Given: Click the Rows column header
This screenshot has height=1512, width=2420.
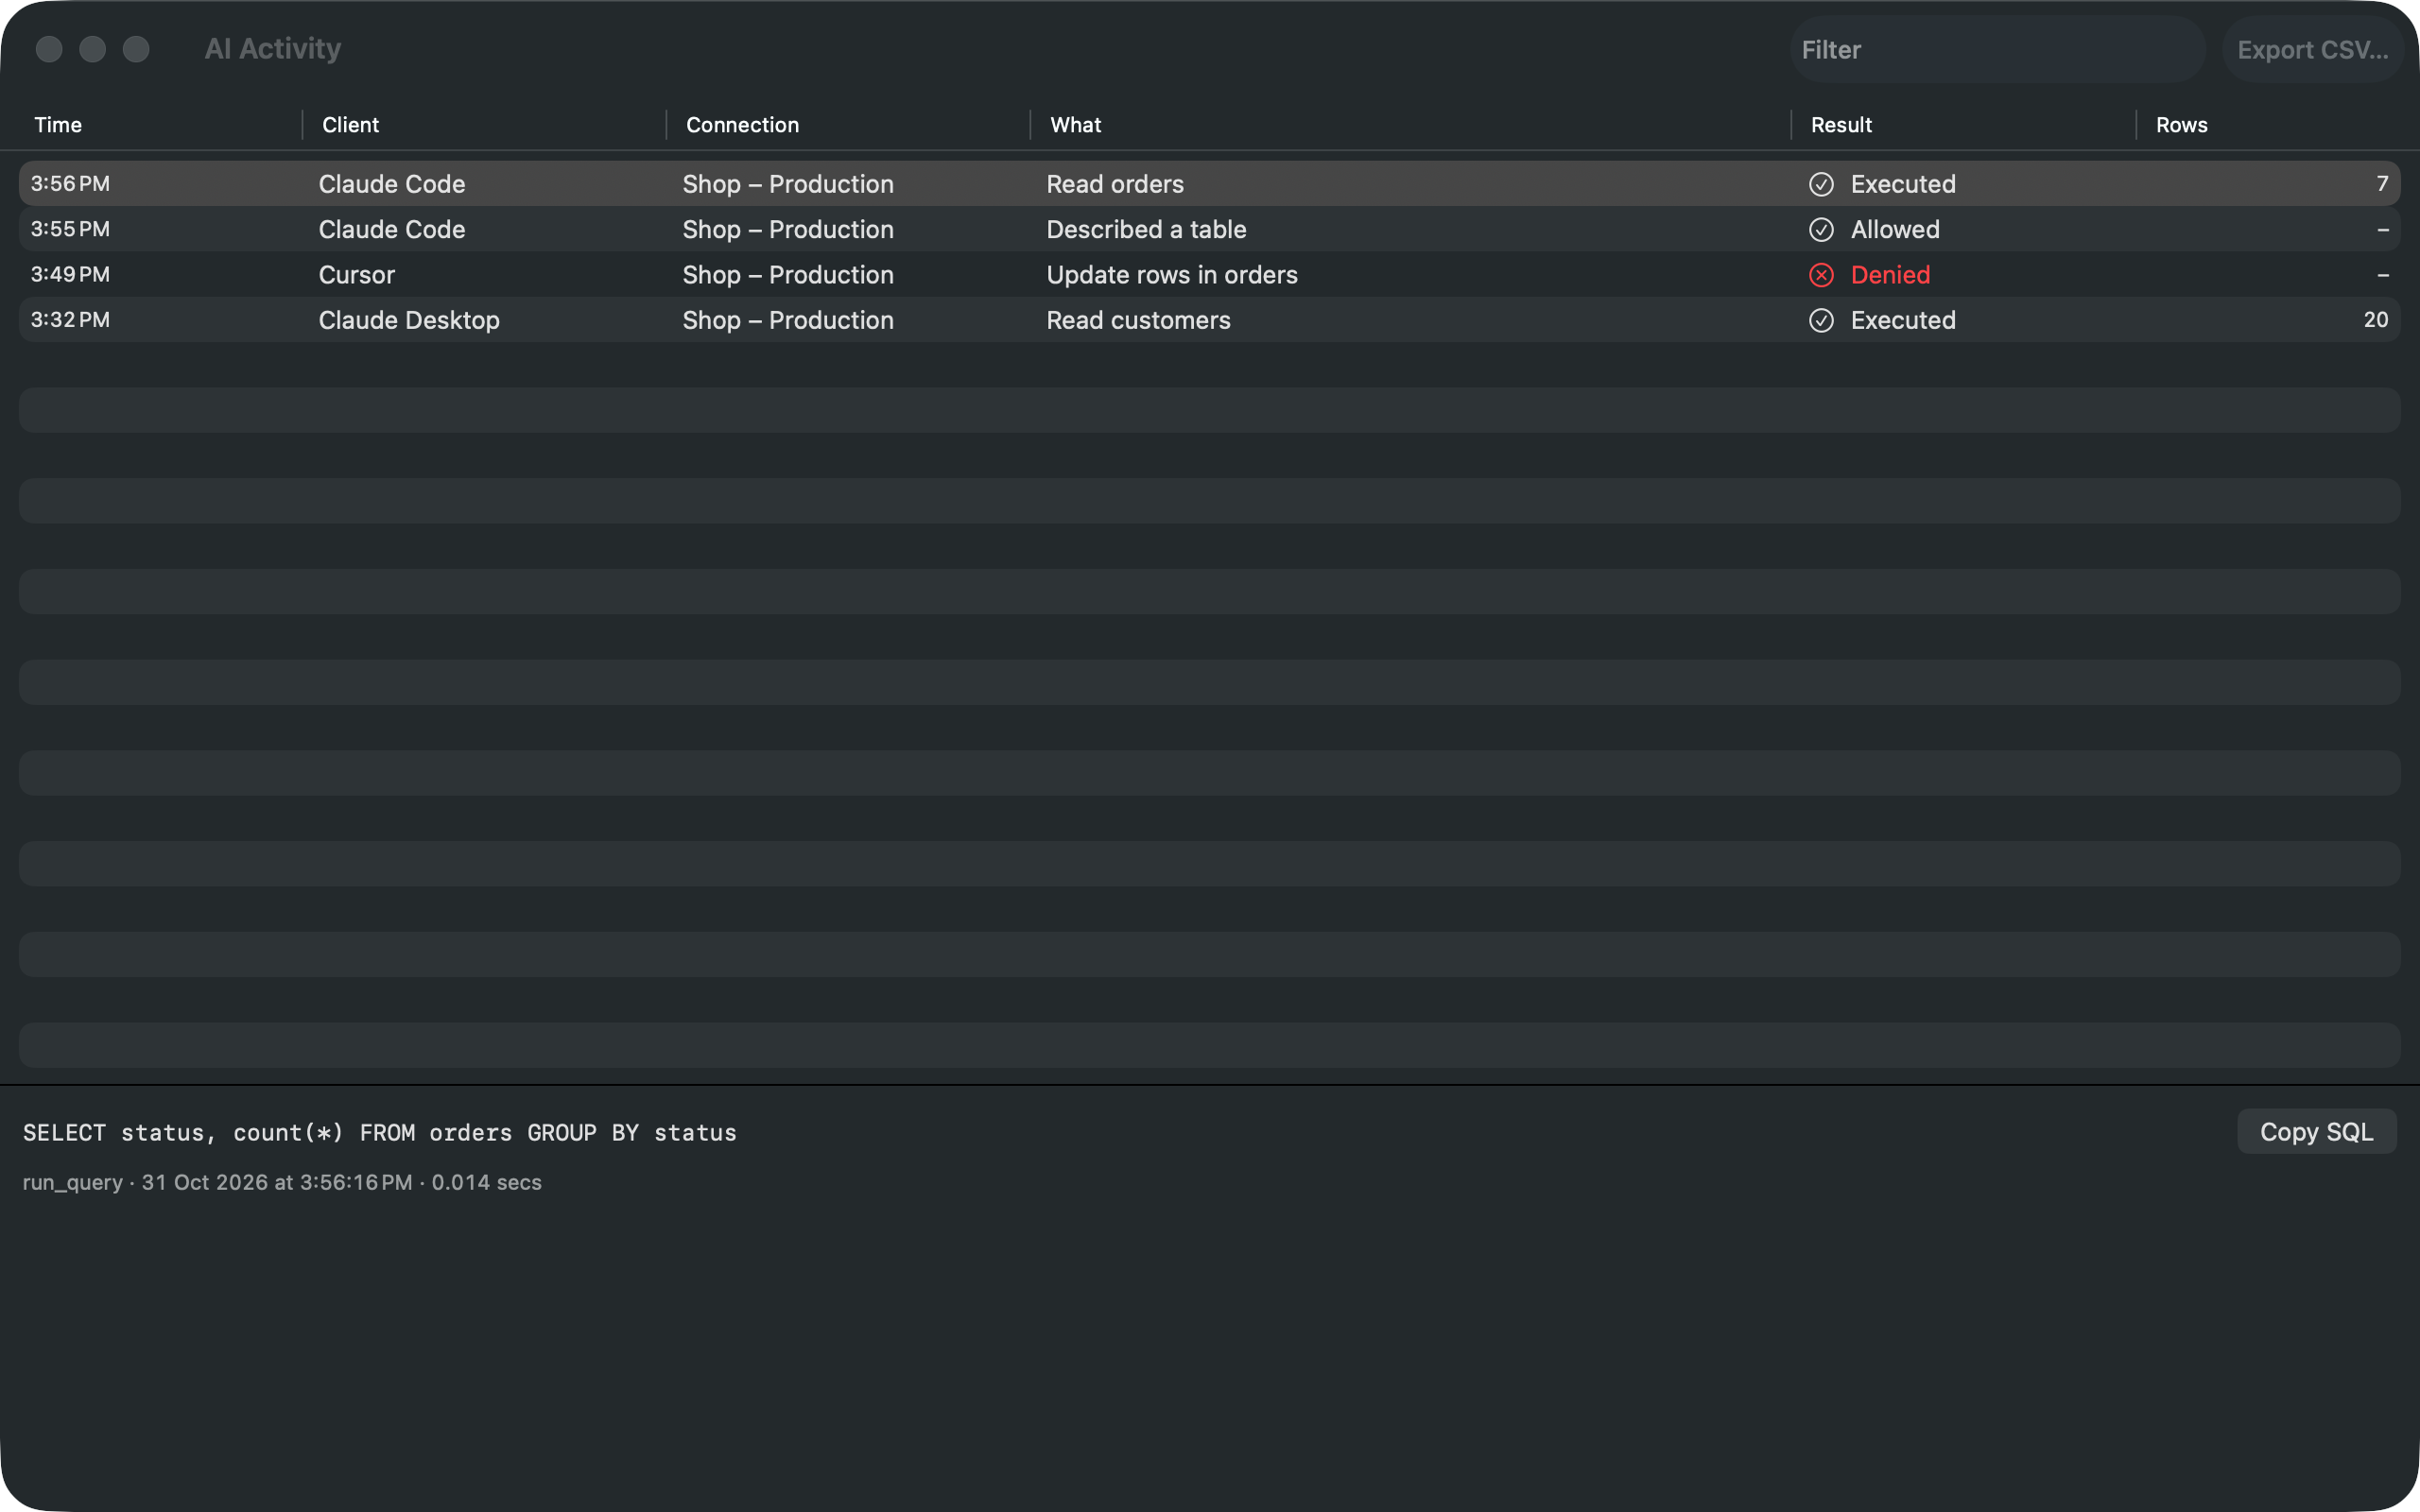Looking at the screenshot, I should pos(2181,125).
